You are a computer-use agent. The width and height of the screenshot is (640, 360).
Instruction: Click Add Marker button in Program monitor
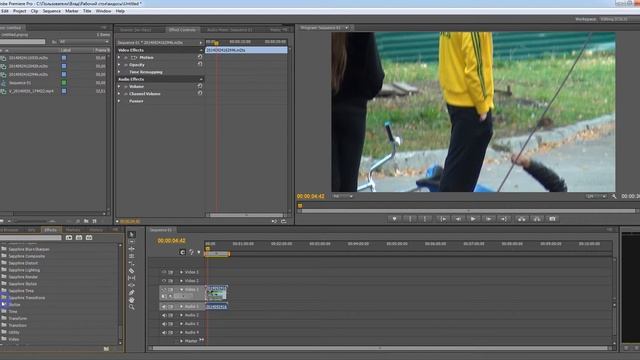tap(394, 219)
